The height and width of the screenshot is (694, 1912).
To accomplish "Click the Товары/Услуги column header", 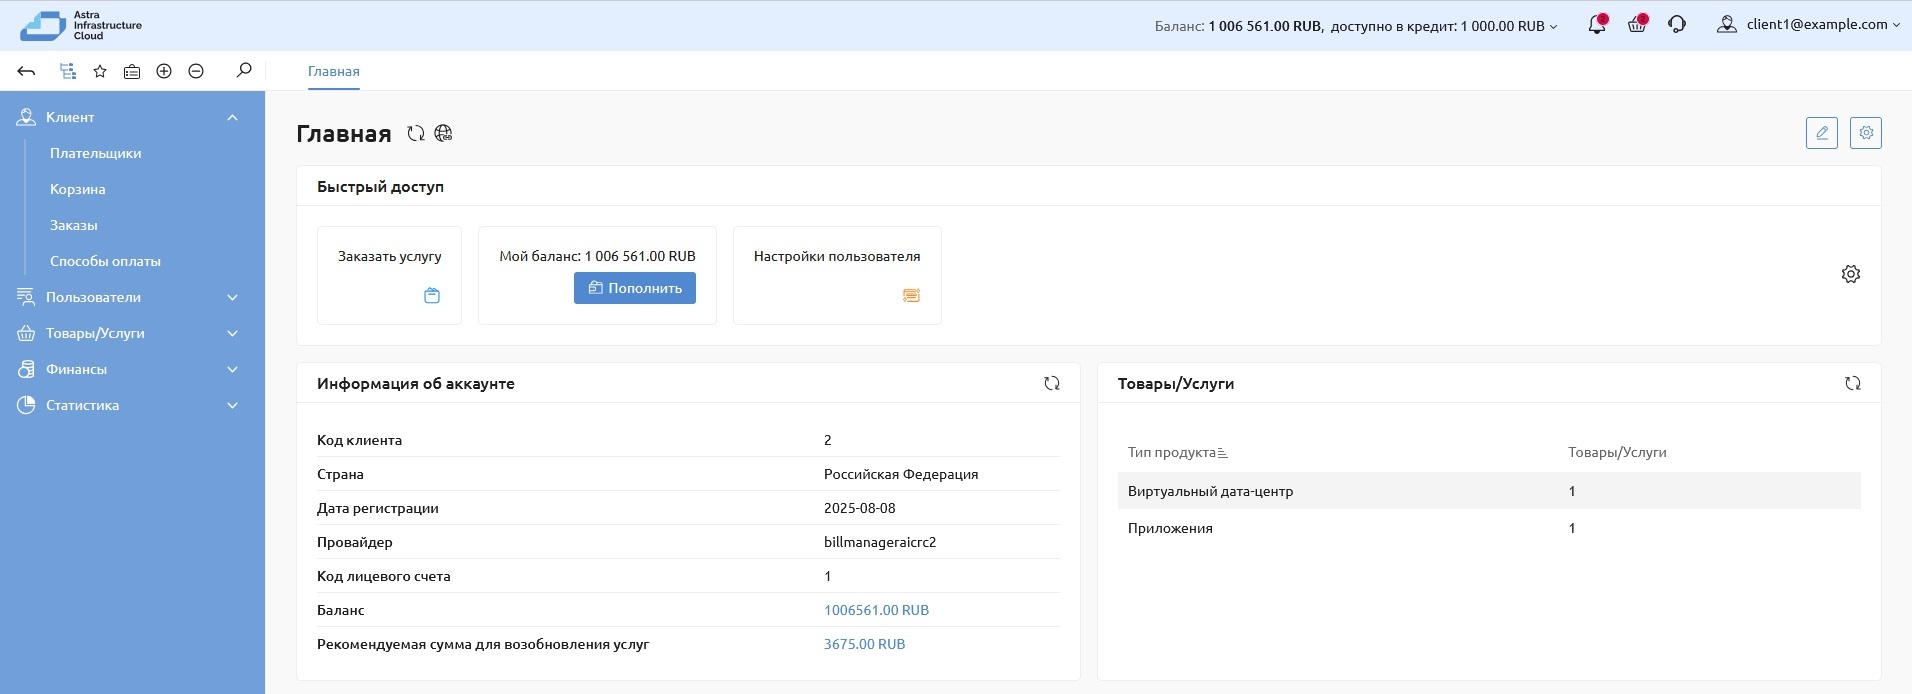I will [x=1617, y=452].
